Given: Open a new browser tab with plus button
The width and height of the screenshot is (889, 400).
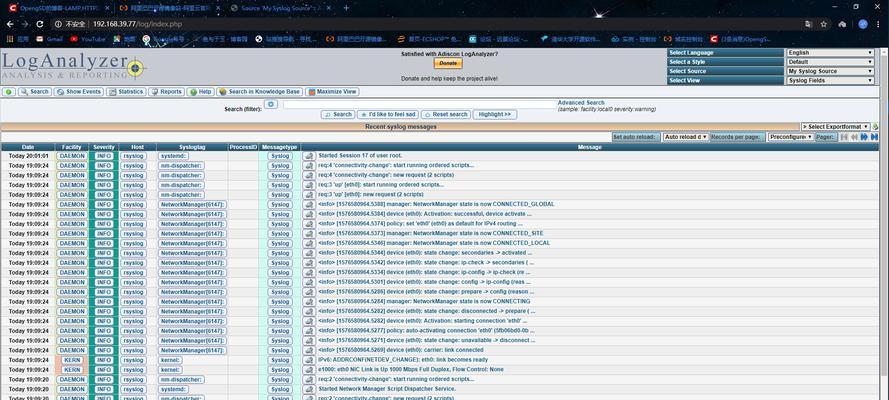Looking at the screenshot, I should pos(346,8).
